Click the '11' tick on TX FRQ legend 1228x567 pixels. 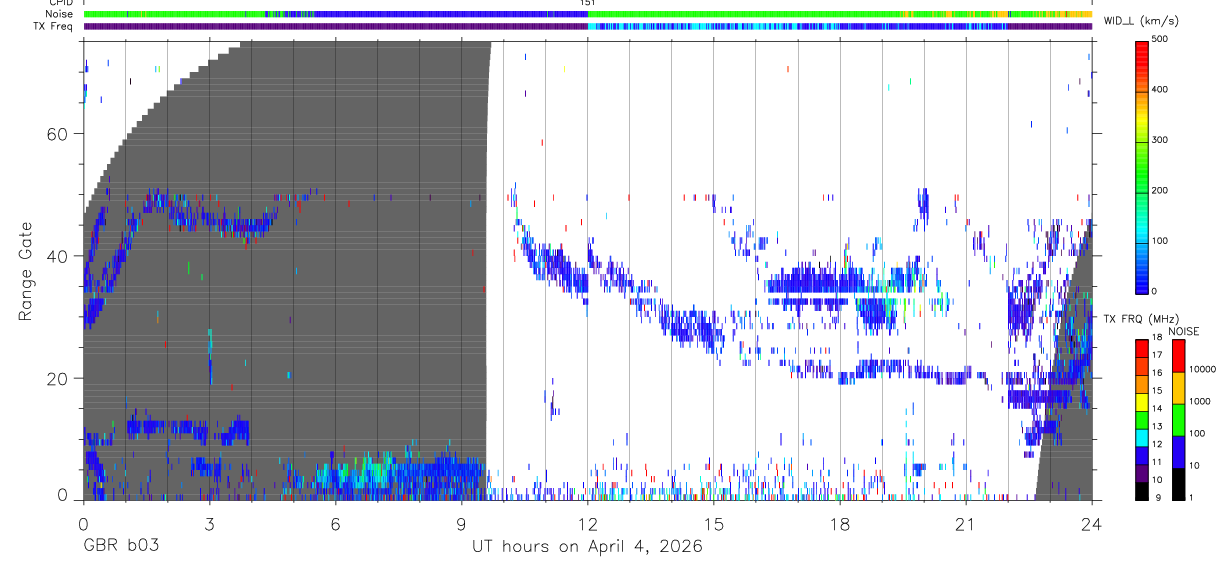pos(1157,464)
